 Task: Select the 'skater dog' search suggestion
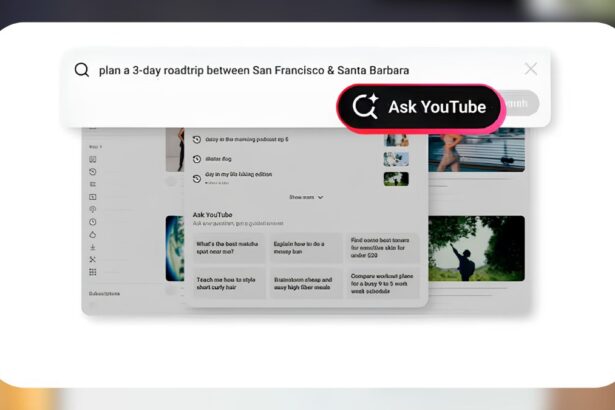coord(218,159)
